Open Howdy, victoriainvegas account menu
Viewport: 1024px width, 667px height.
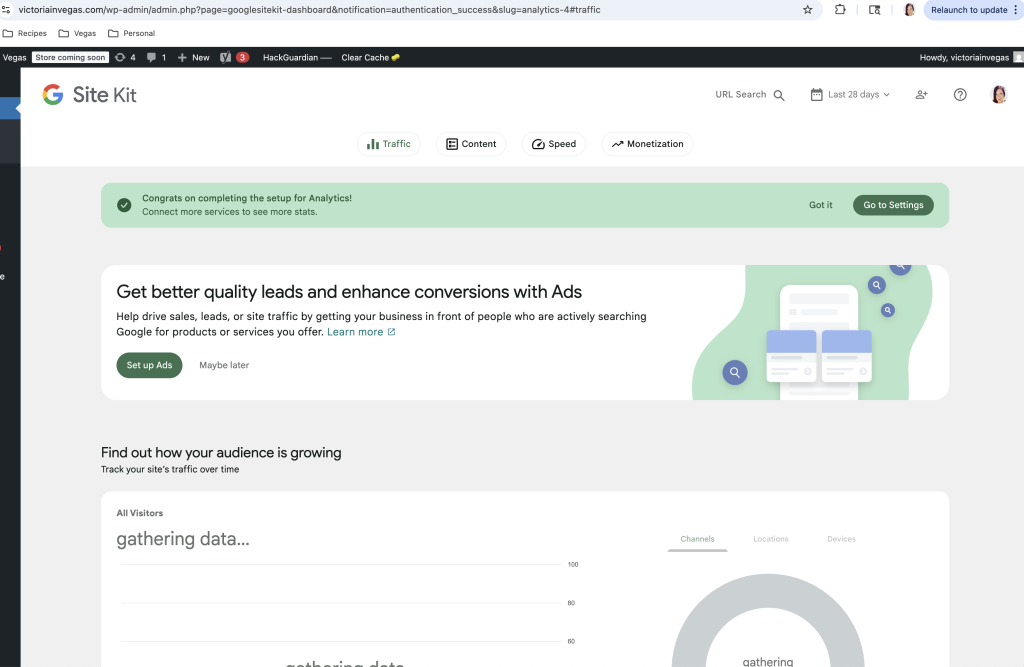click(964, 58)
